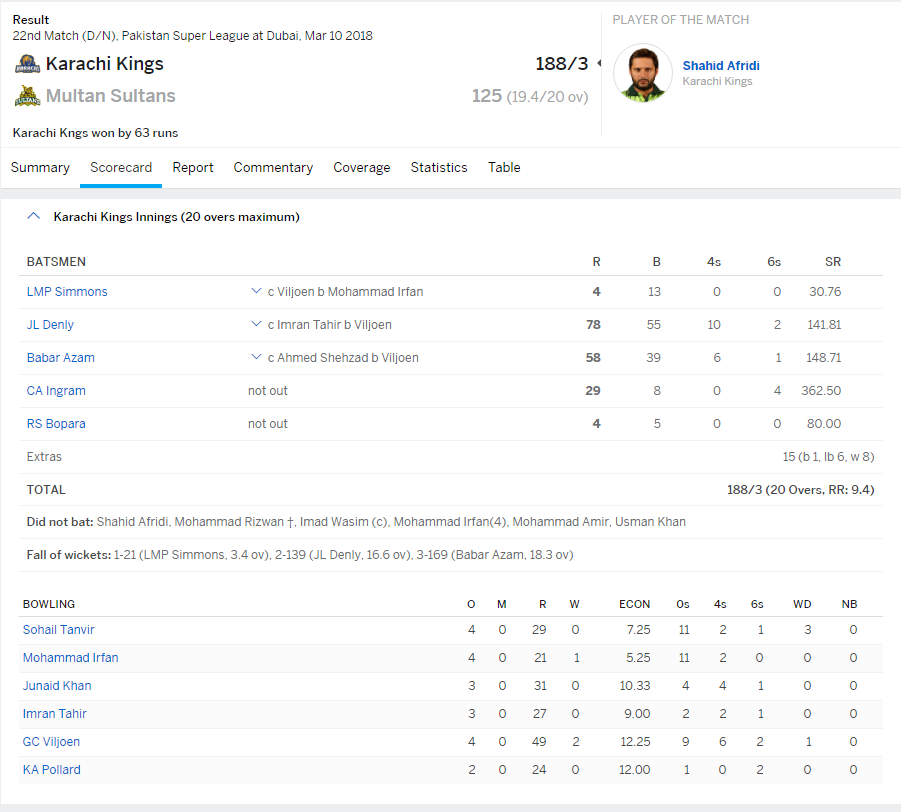Screen dimensions: 901x812
Task: Switch to the Summary tab
Action: [40, 168]
